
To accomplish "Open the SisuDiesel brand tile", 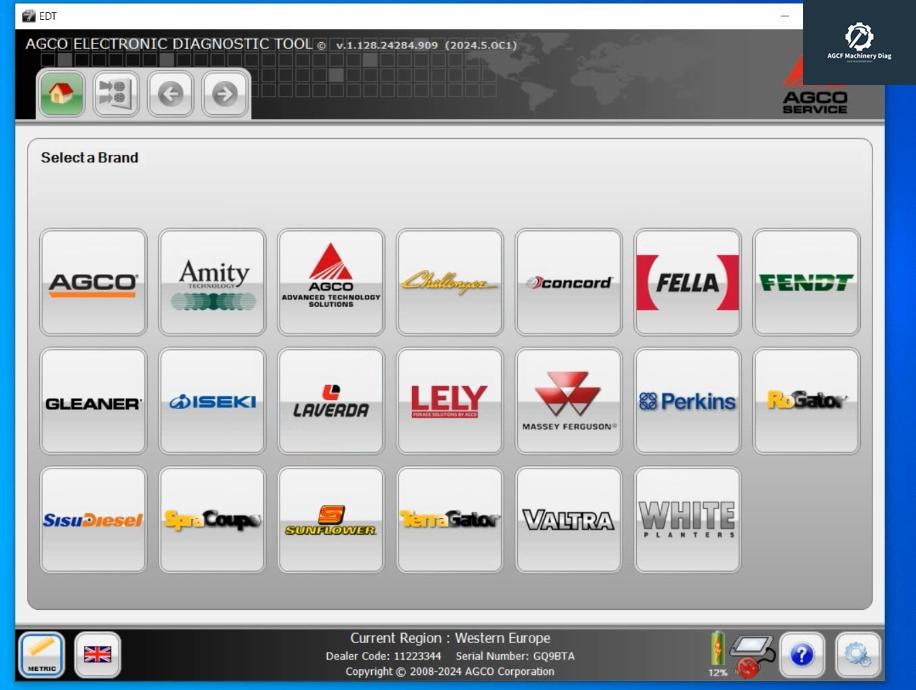I will click(x=93, y=520).
